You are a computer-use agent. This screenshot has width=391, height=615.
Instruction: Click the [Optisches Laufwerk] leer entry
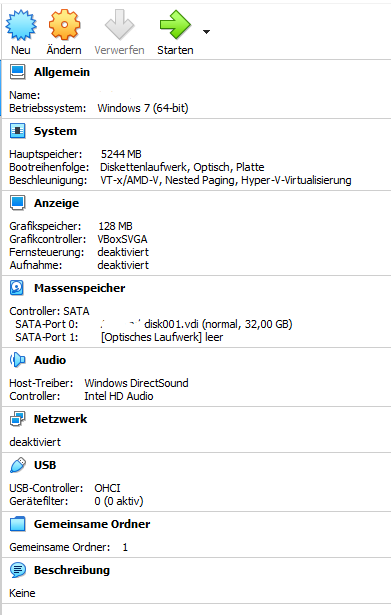(x=162, y=337)
